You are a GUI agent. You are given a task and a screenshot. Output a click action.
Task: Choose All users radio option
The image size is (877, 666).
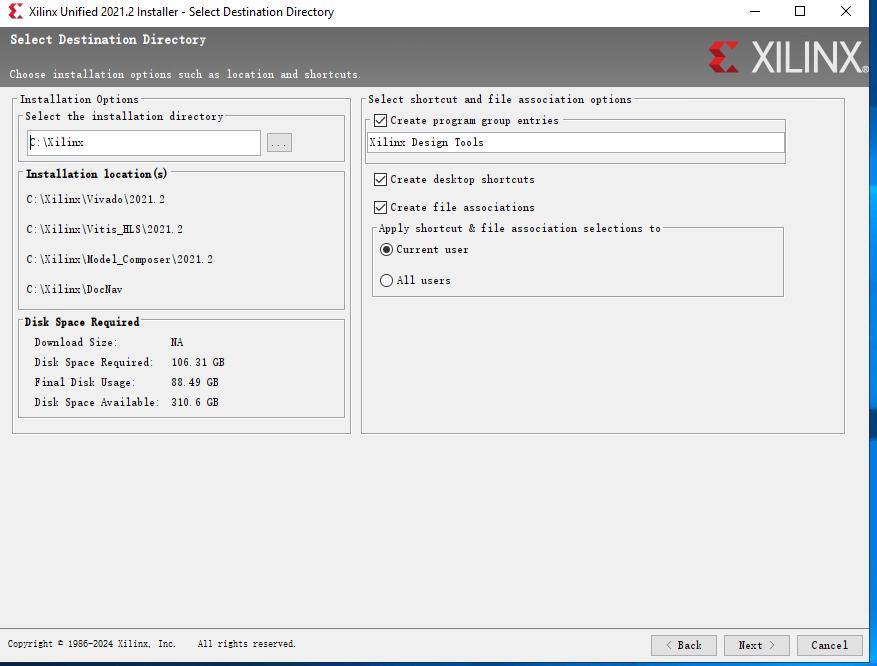click(386, 280)
